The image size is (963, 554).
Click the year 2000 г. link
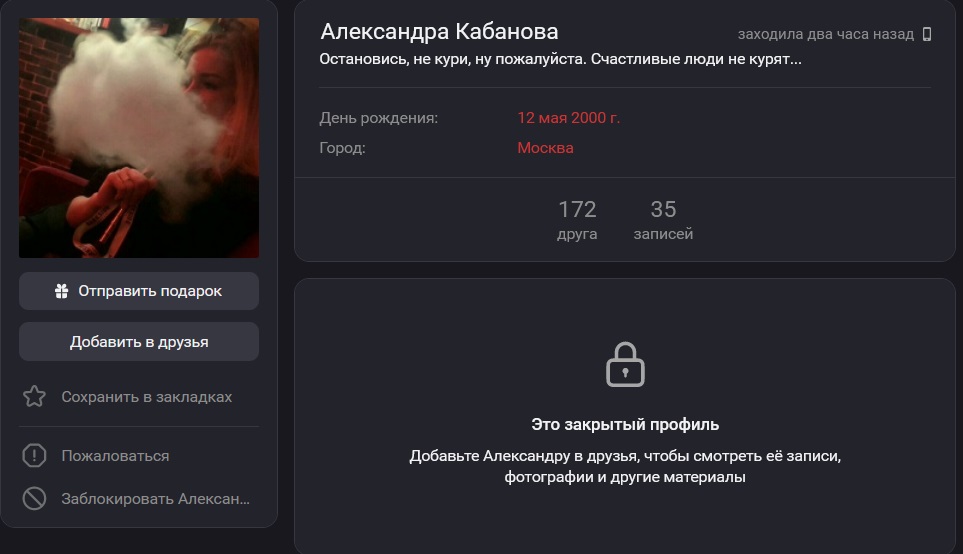(x=596, y=118)
